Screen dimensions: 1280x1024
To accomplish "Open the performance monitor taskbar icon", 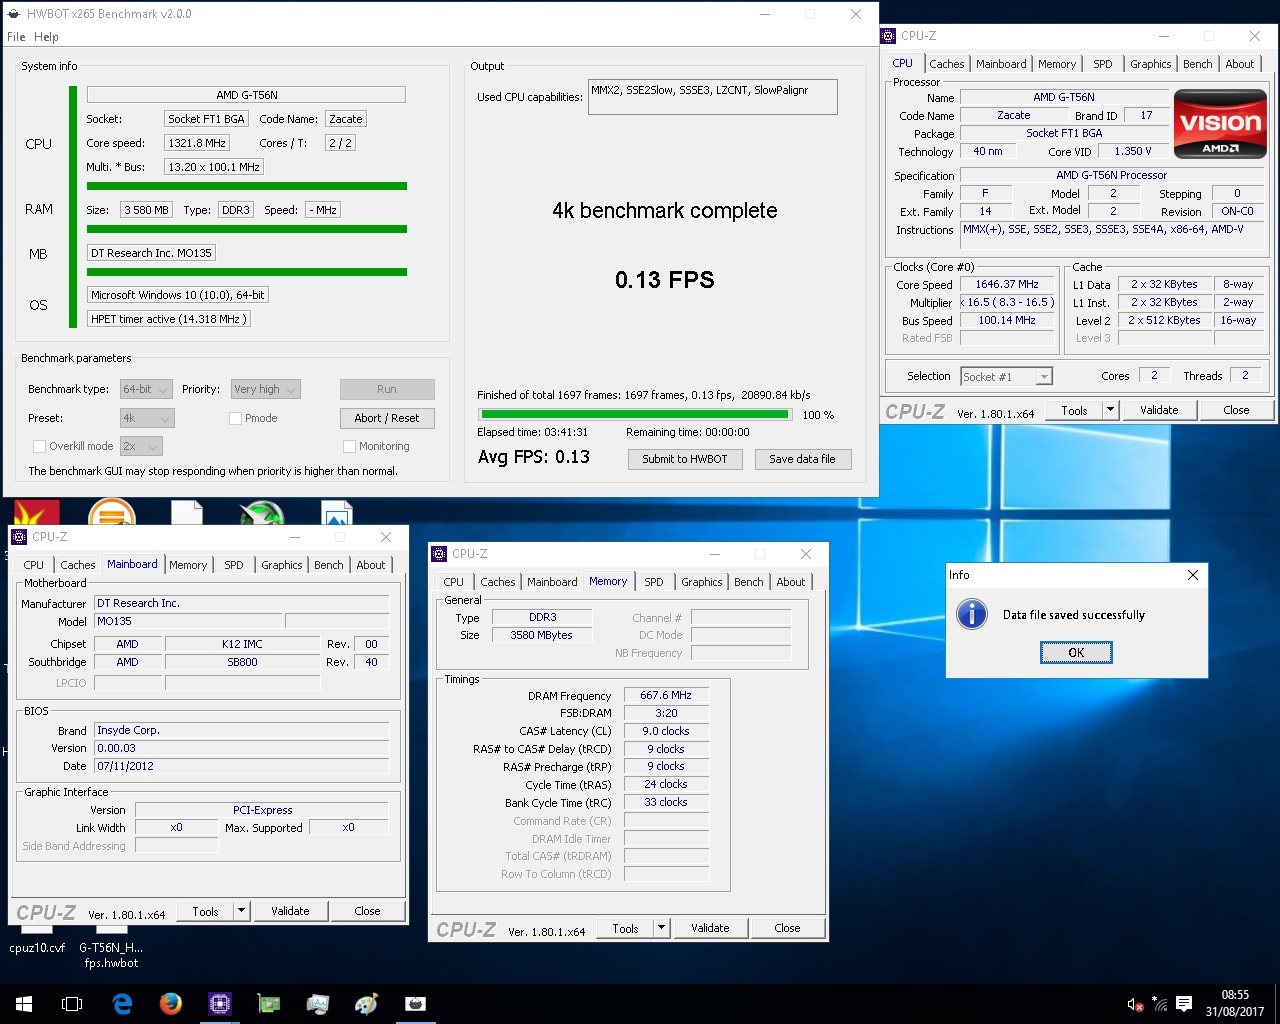I will 318,1003.
